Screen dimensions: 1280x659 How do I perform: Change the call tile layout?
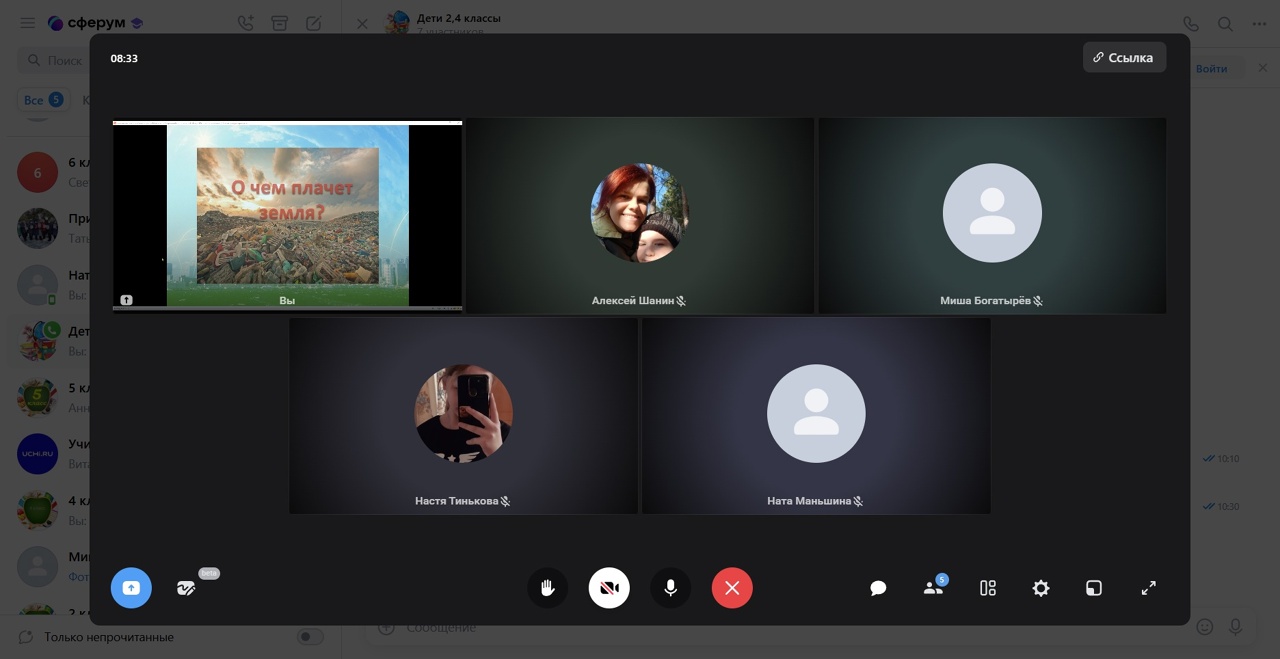pyautogui.click(x=988, y=588)
